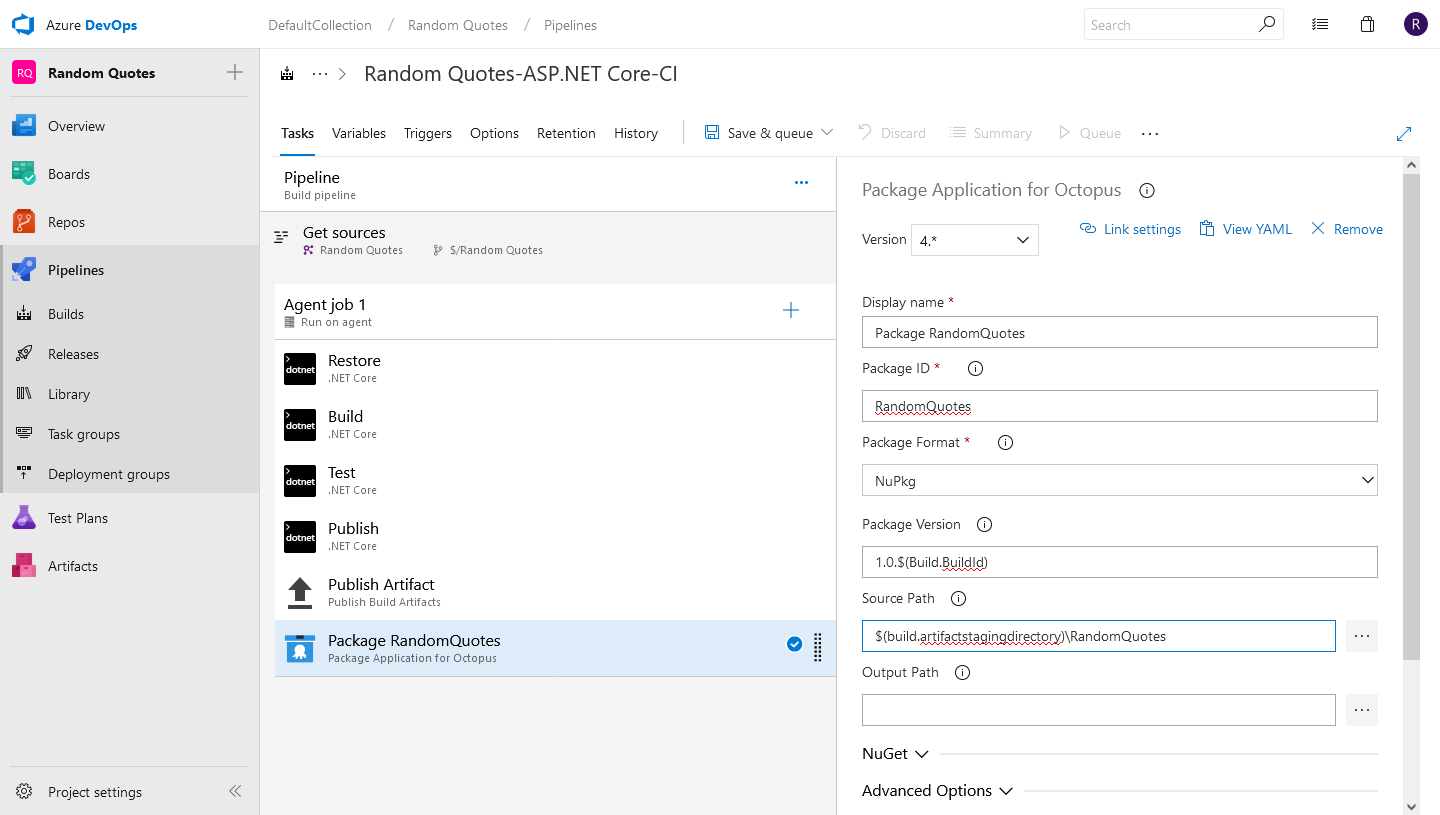Open Random Quotes breadcrumb link
Screen dimensions: 1440x815
(x=458, y=25)
